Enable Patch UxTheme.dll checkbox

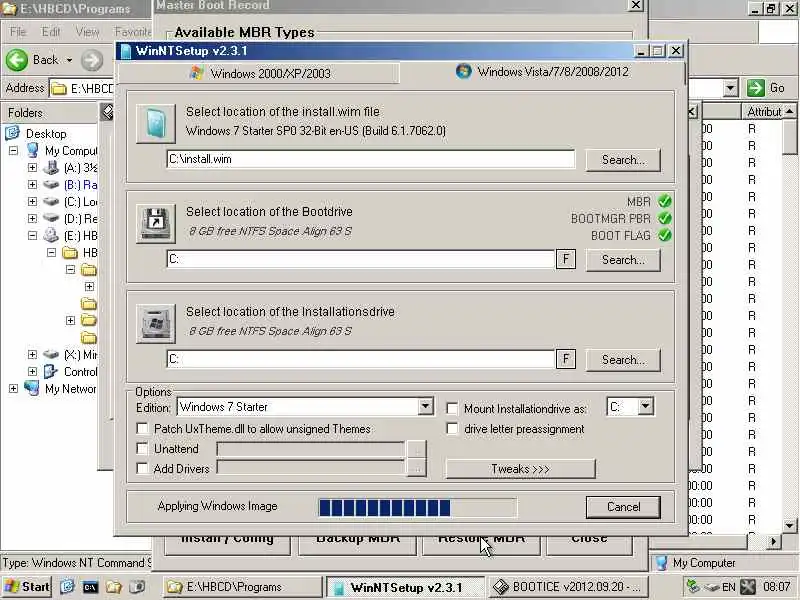(142, 428)
